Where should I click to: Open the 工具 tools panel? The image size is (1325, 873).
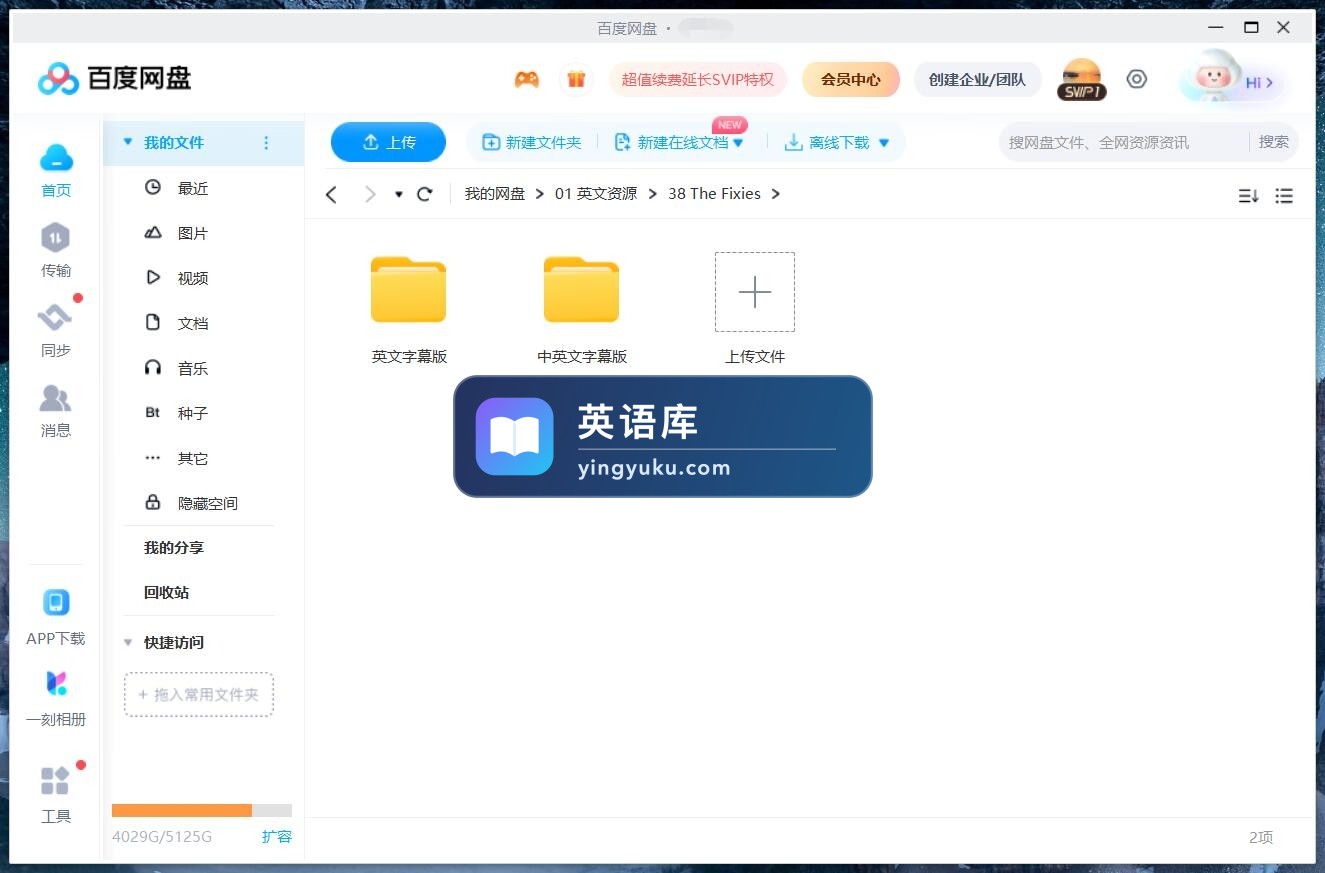(x=56, y=795)
